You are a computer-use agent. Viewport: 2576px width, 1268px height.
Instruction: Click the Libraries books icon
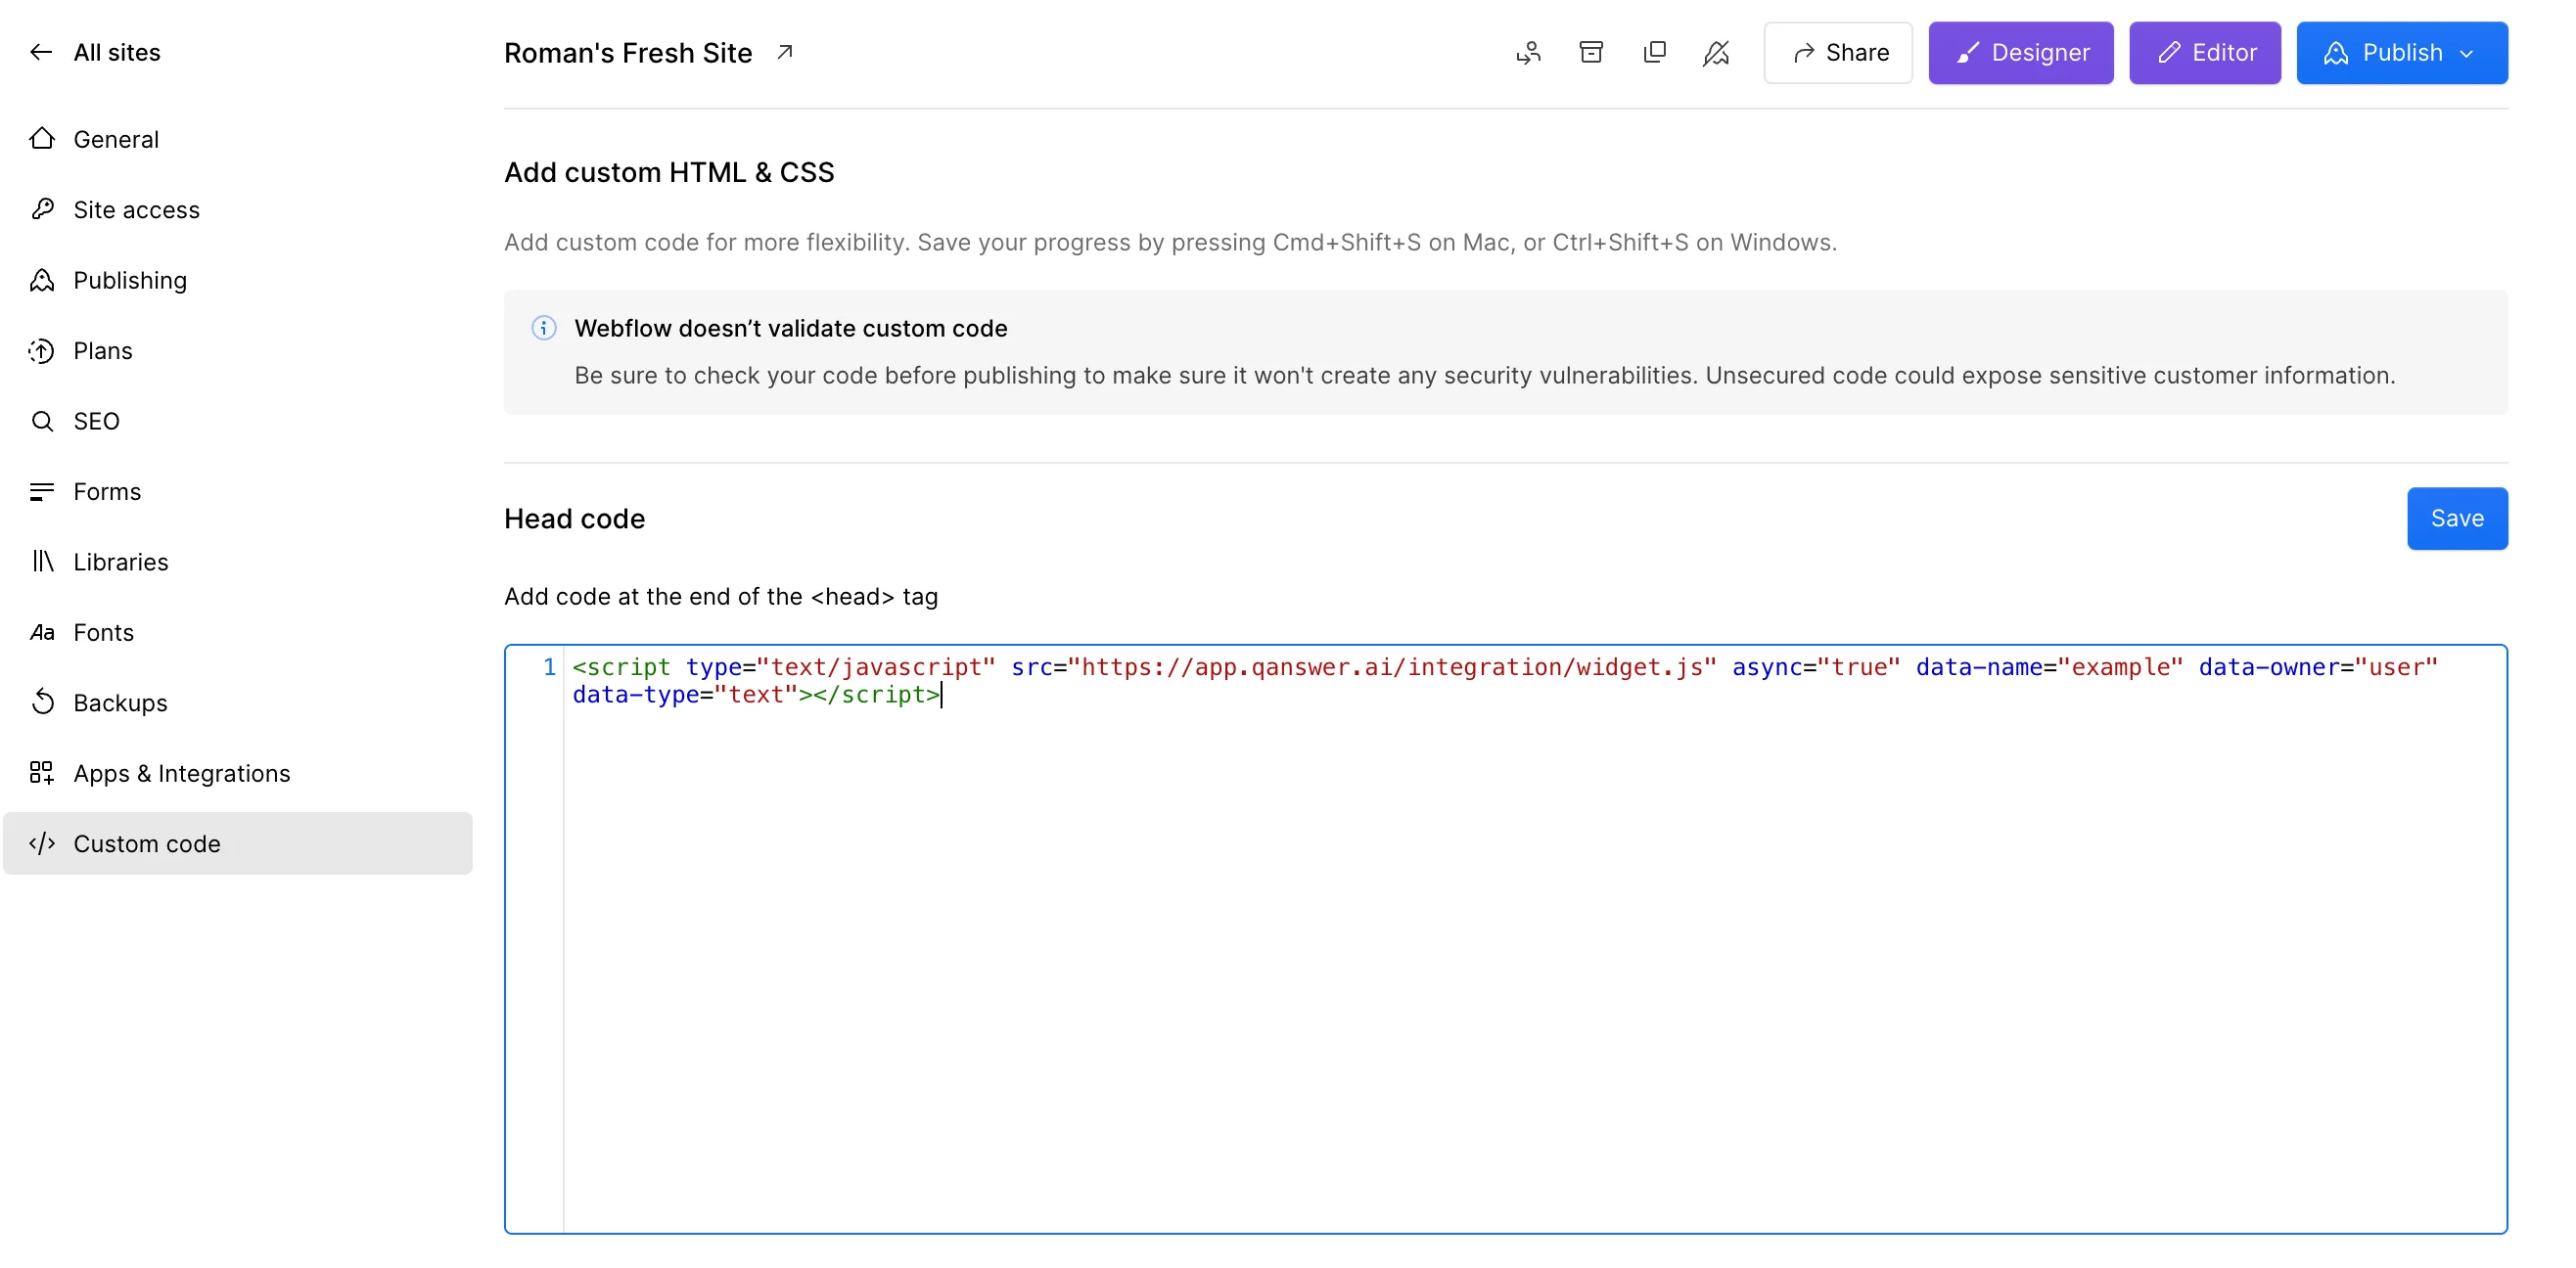pos(42,561)
